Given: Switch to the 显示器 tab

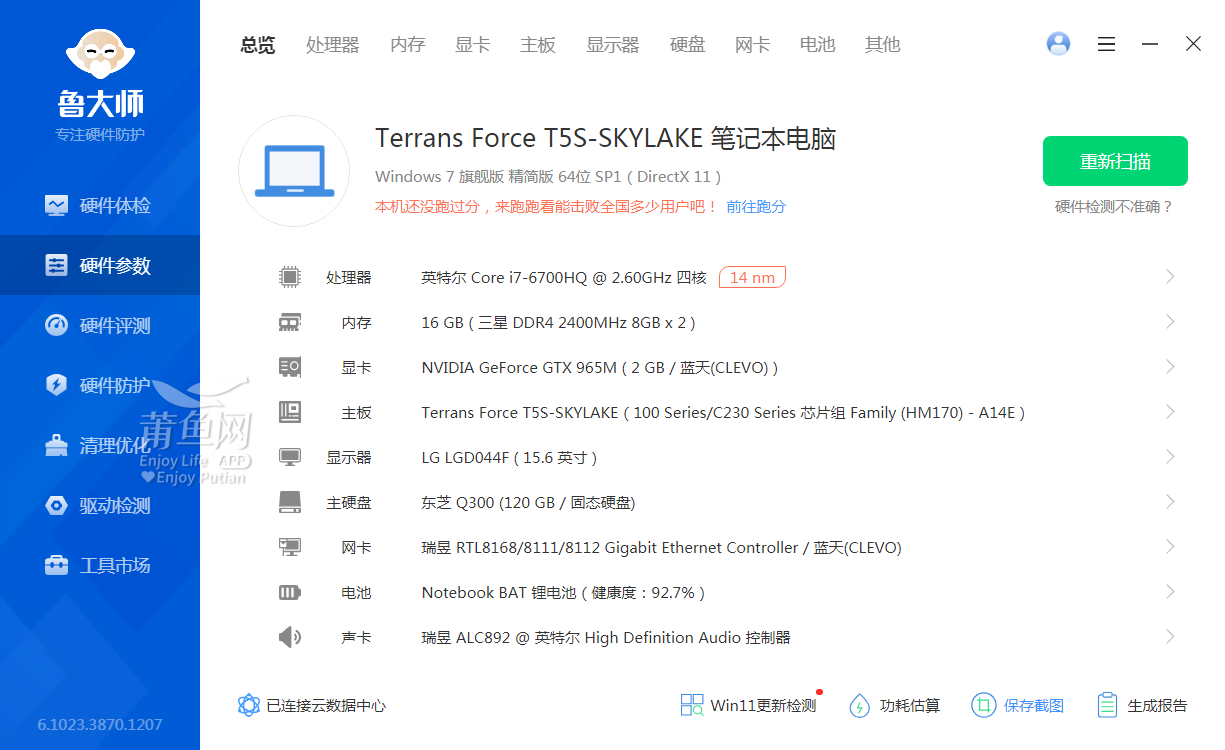Looking at the screenshot, I should coord(612,44).
